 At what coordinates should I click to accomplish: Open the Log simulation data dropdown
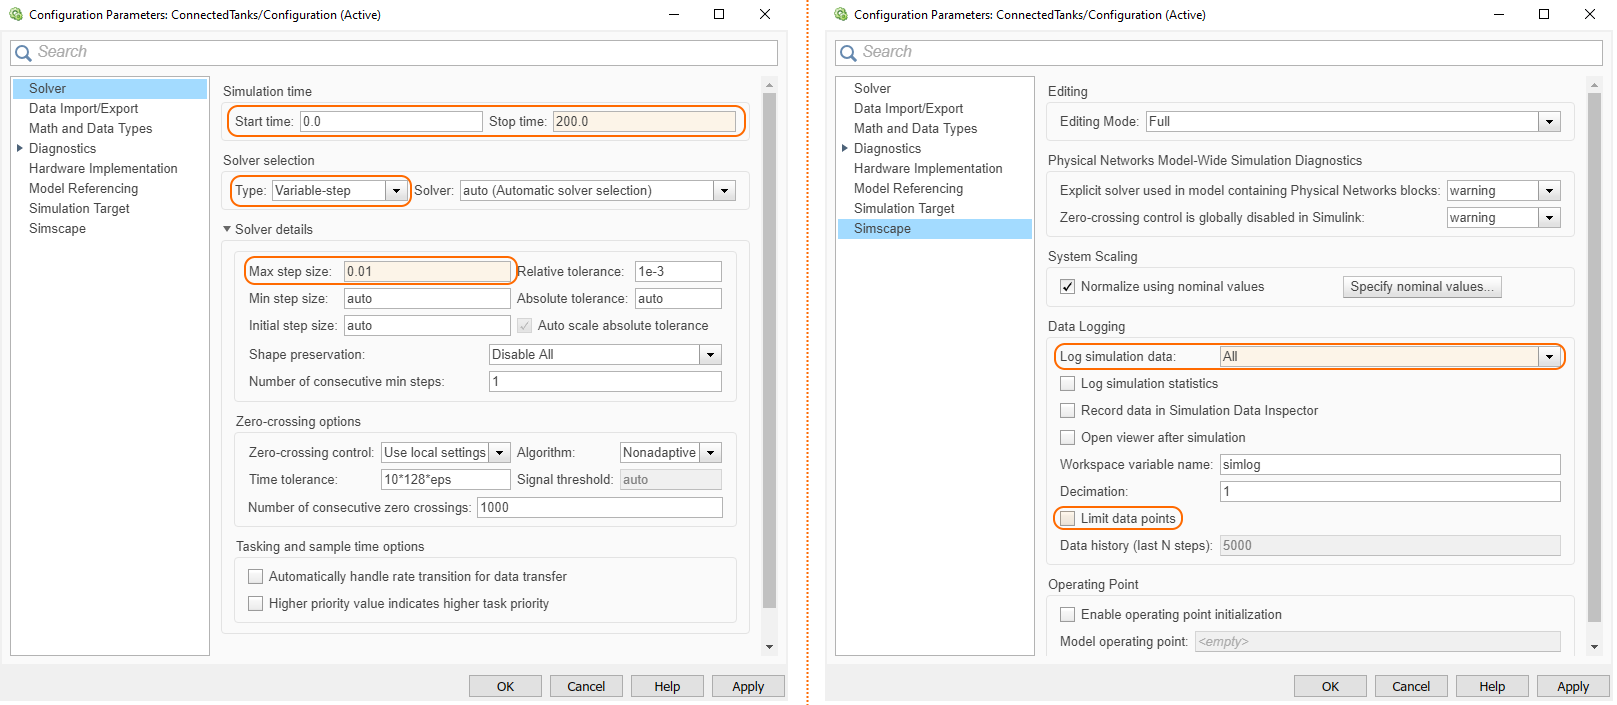point(1549,357)
